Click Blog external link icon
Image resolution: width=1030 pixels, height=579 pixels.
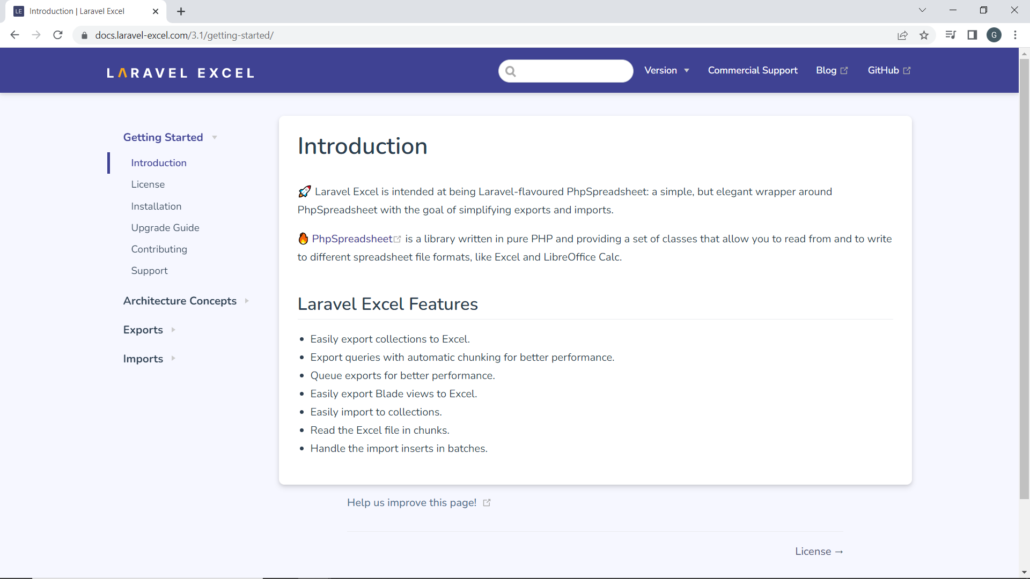click(x=844, y=71)
